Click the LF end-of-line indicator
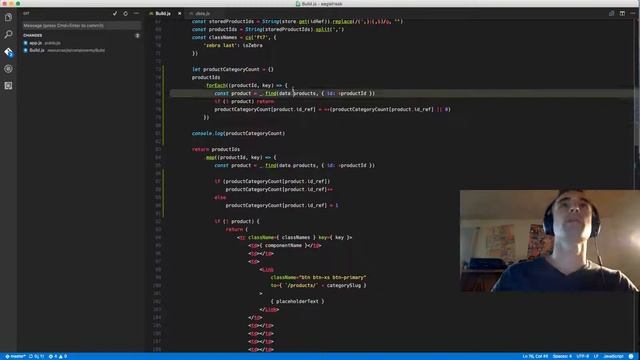The height and width of the screenshot is (360, 640). [x=596, y=356]
